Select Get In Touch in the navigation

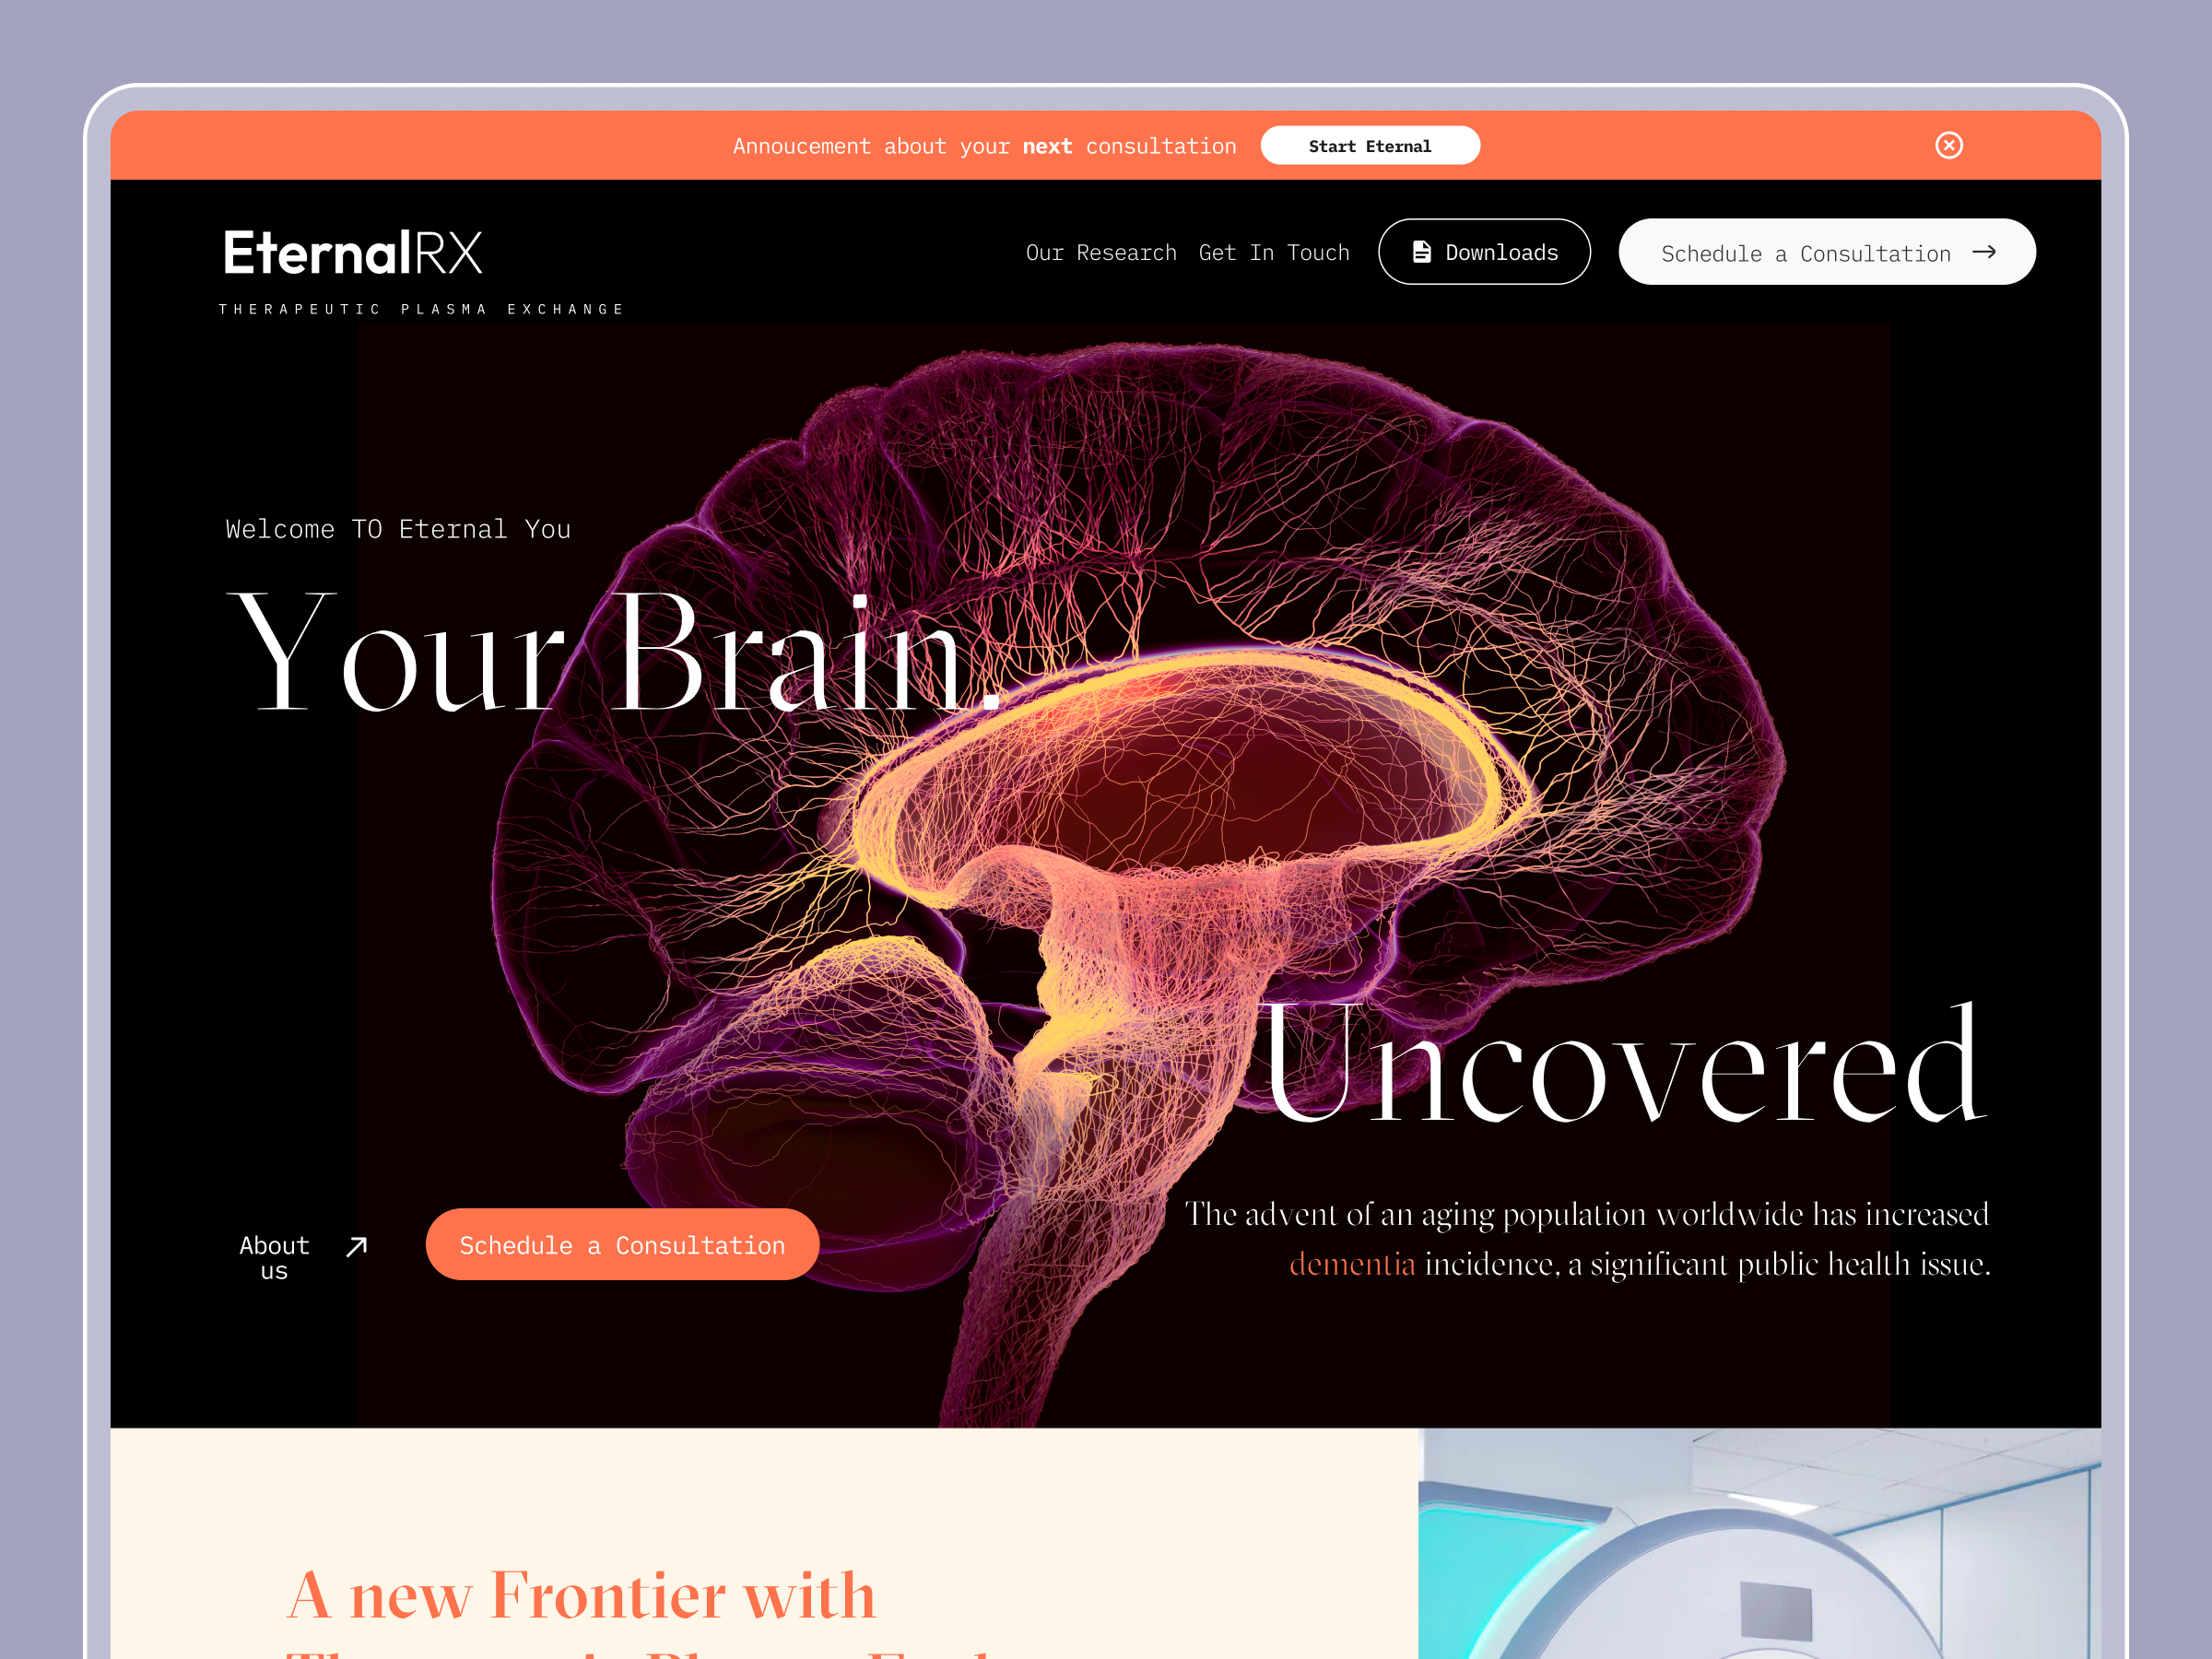click(x=1273, y=252)
